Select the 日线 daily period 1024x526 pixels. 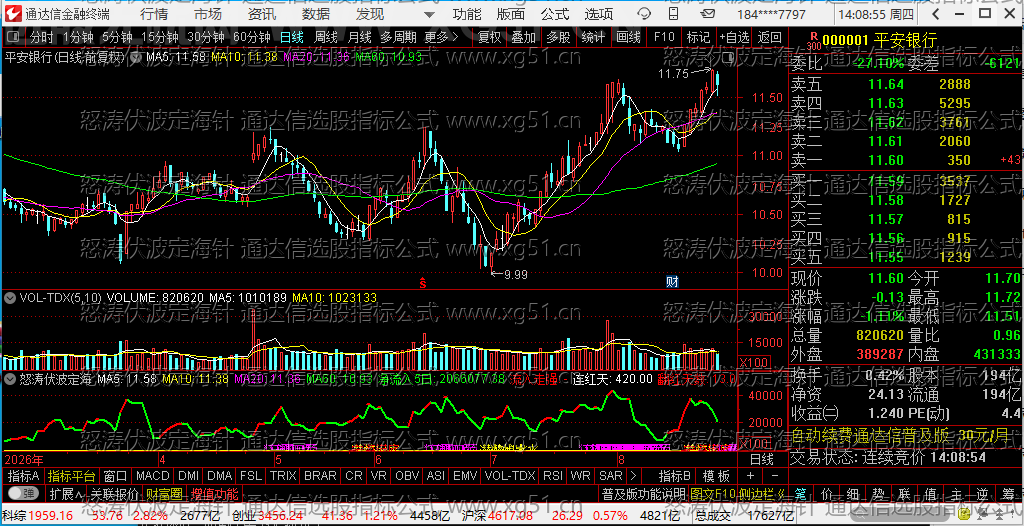pos(292,37)
